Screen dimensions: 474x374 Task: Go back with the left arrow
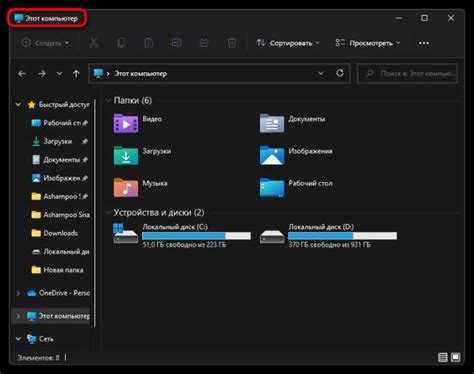[x=22, y=74]
